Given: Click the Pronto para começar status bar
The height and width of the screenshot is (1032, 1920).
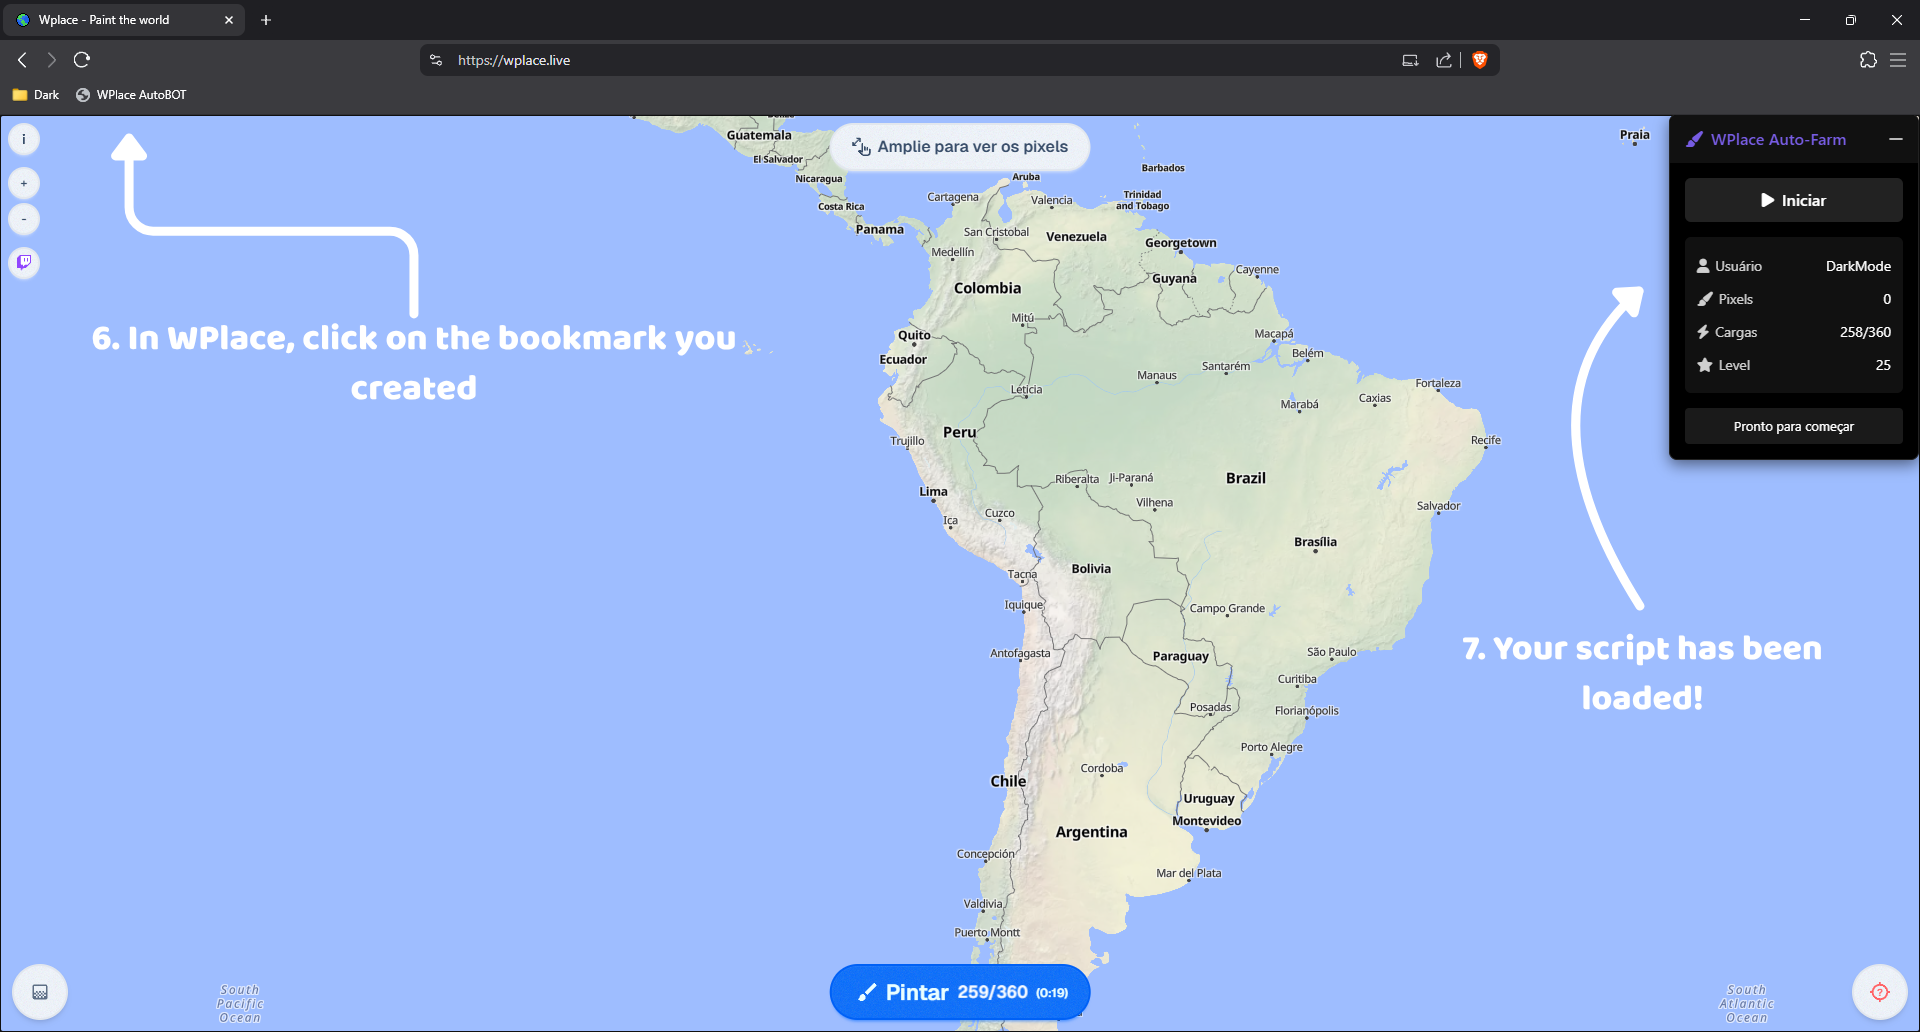Looking at the screenshot, I should pos(1794,426).
